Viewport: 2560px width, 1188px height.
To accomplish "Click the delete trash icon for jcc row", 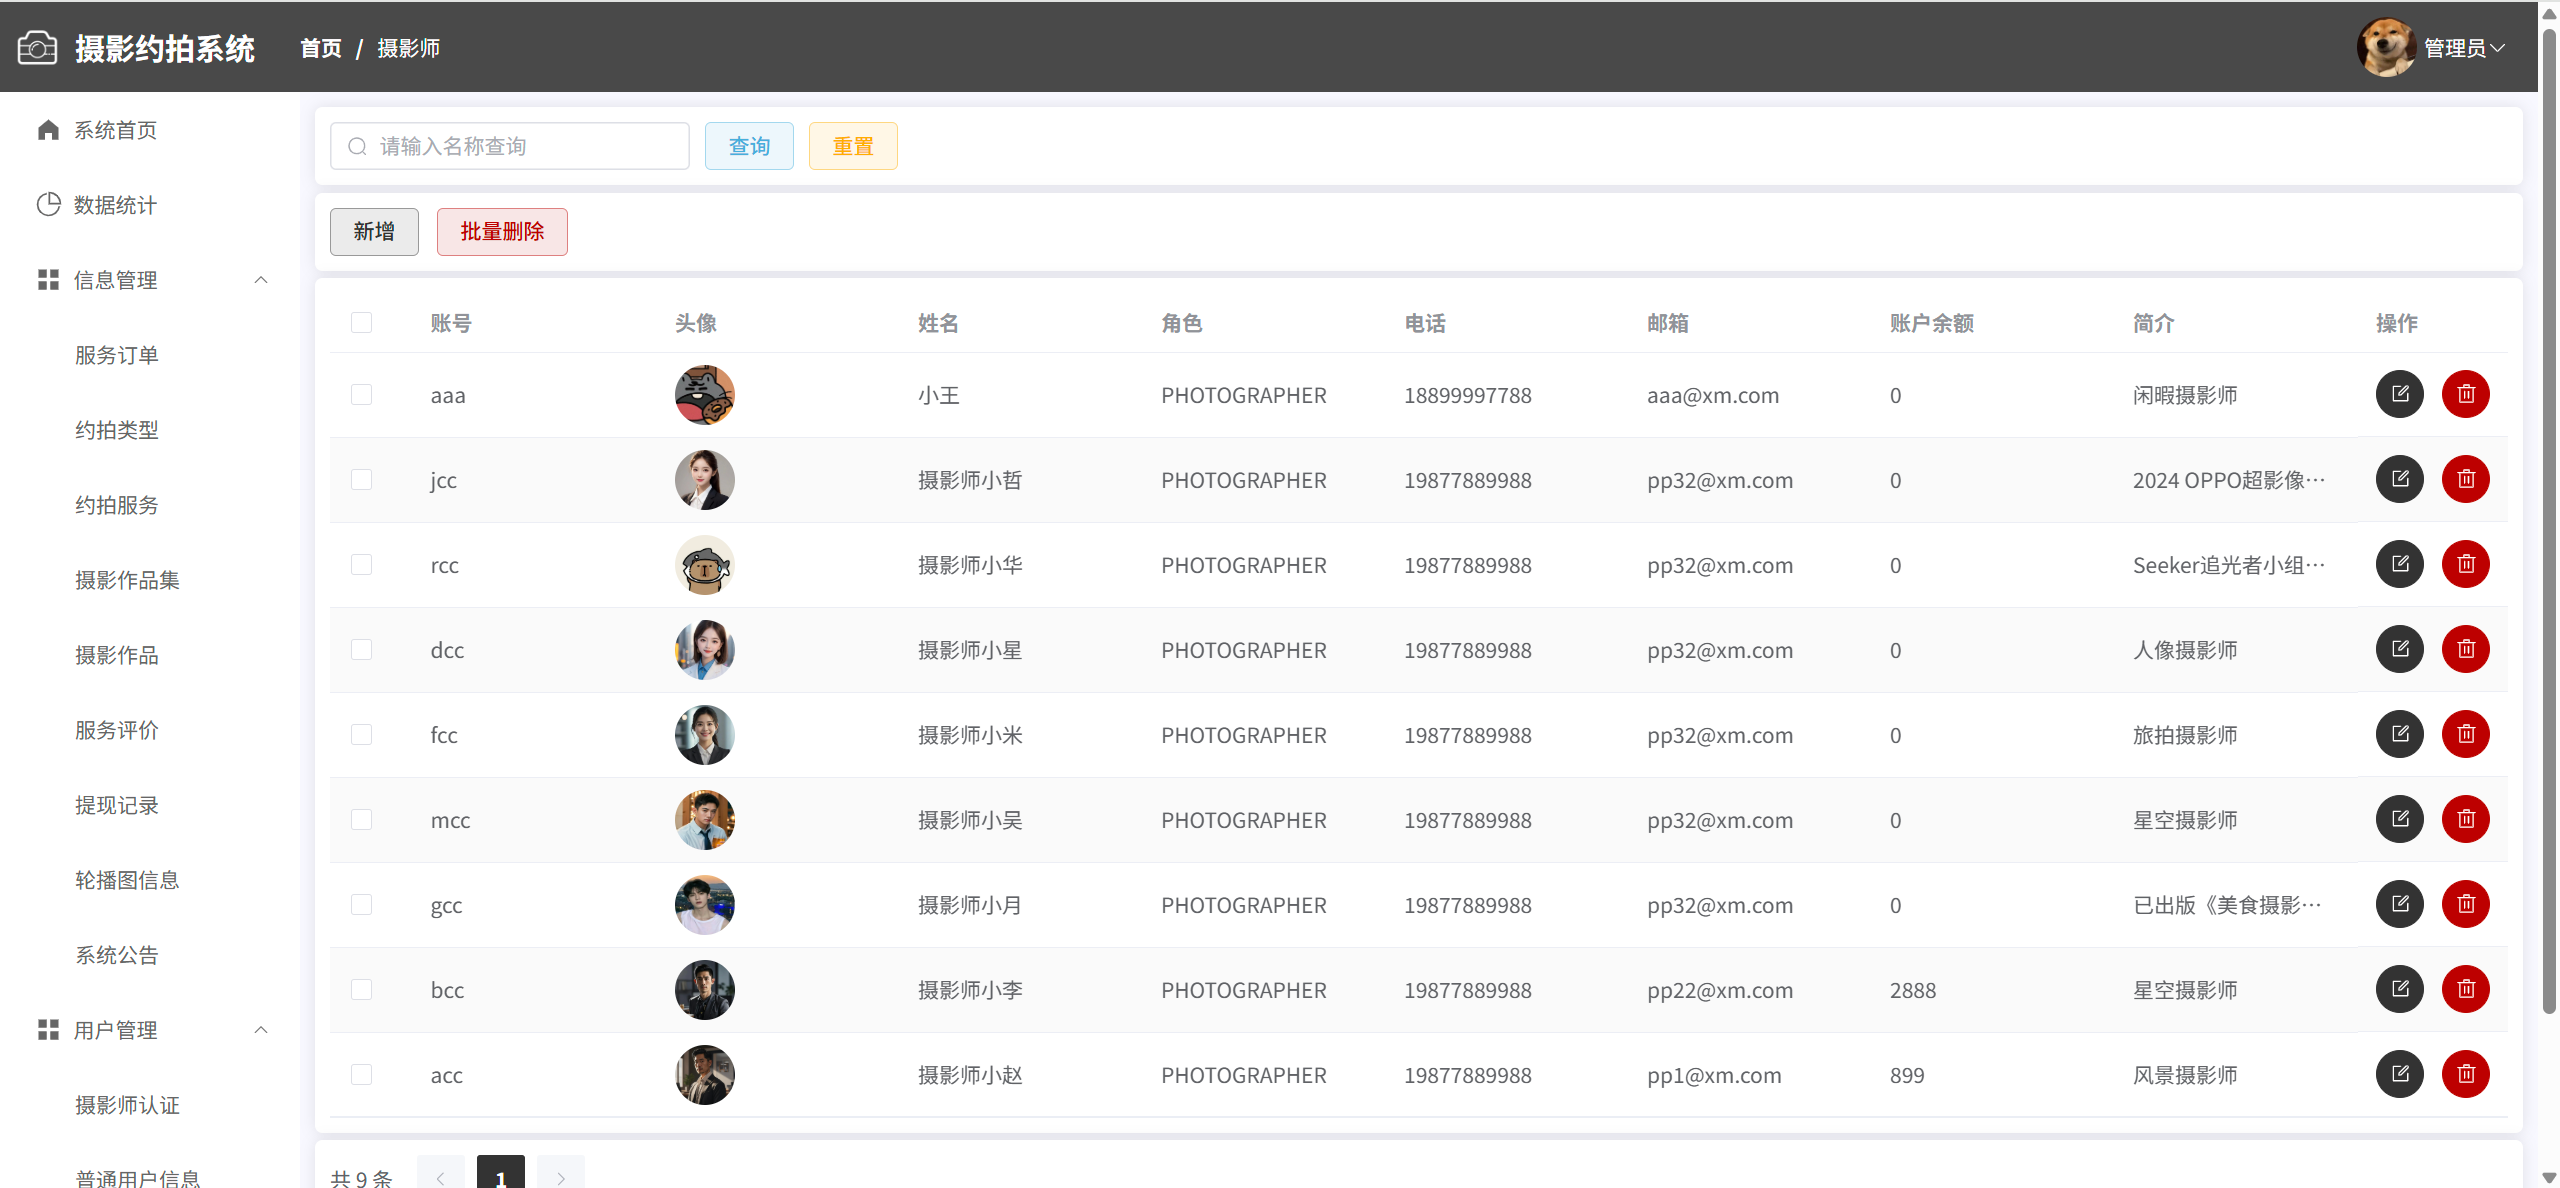I will tap(2465, 479).
